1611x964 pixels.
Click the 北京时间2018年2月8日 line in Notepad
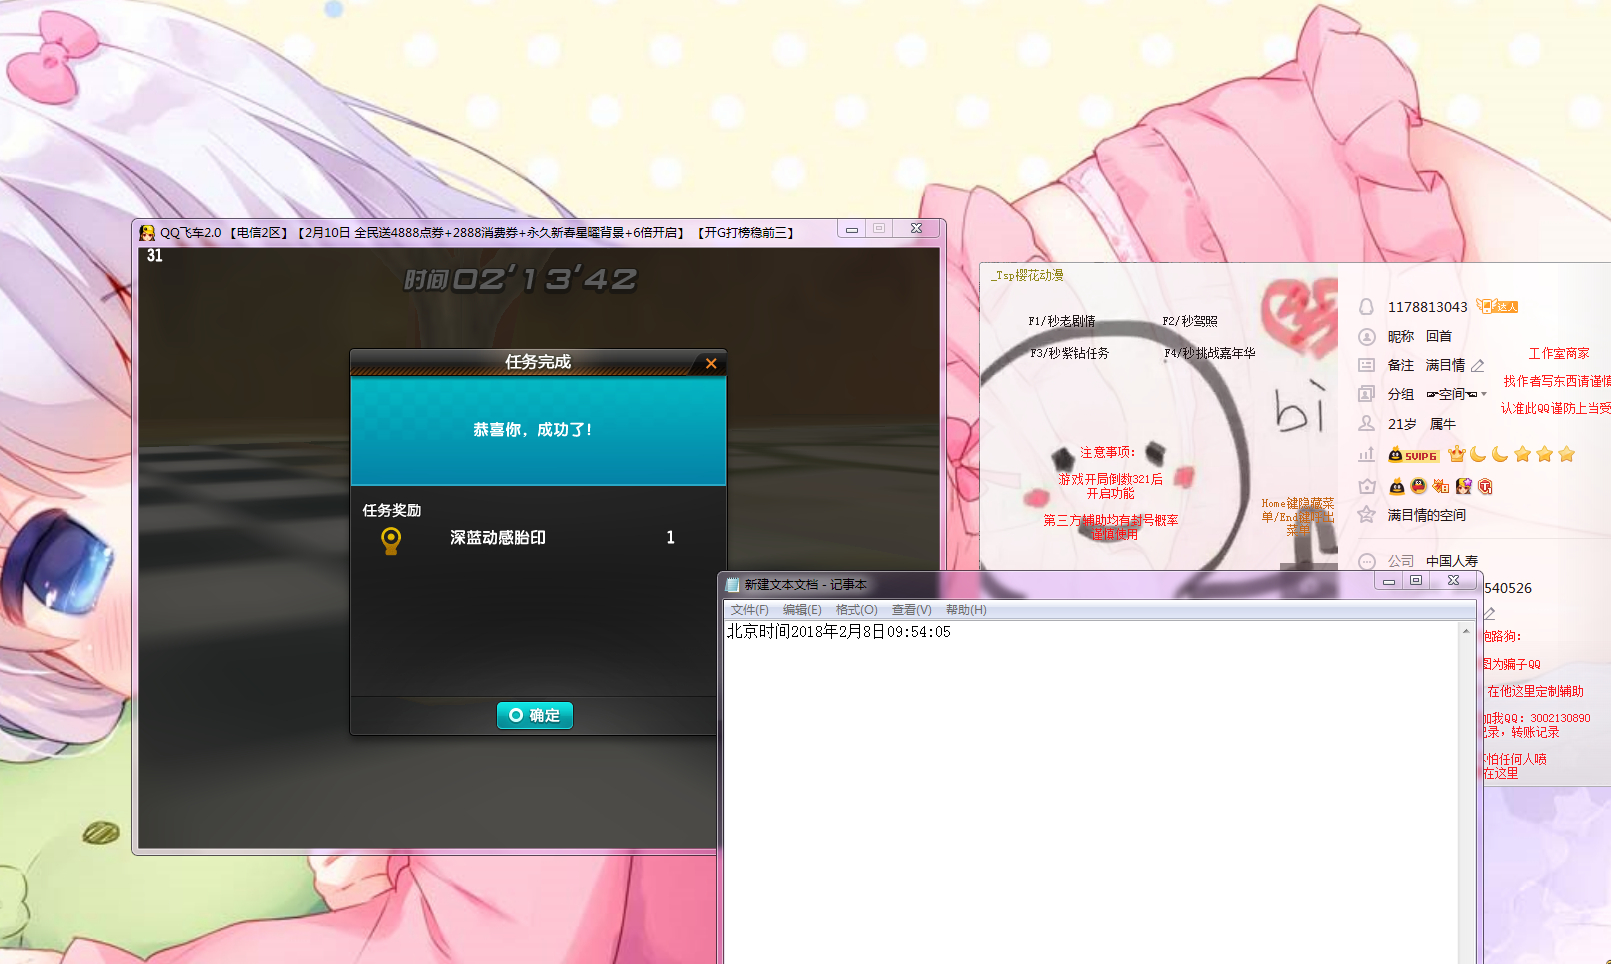click(838, 632)
